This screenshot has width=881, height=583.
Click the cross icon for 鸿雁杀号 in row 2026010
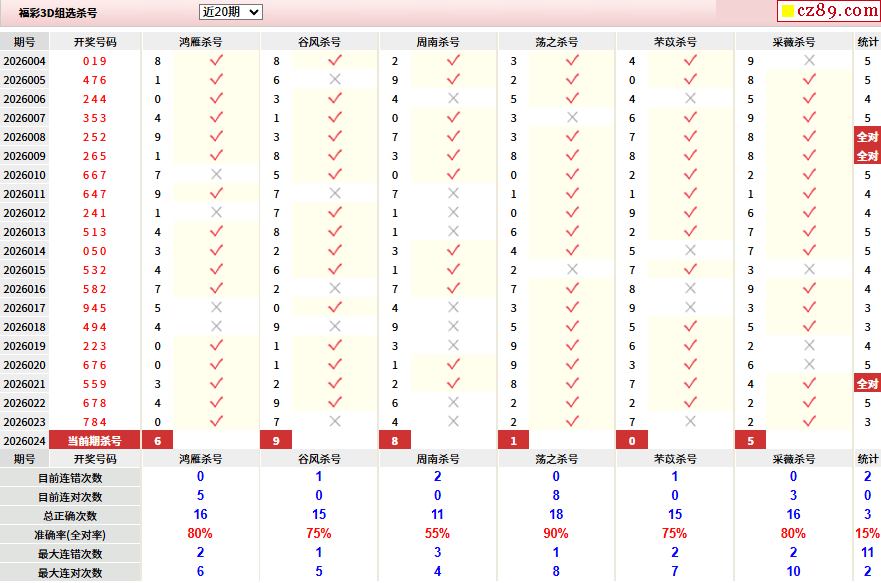(x=216, y=175)
